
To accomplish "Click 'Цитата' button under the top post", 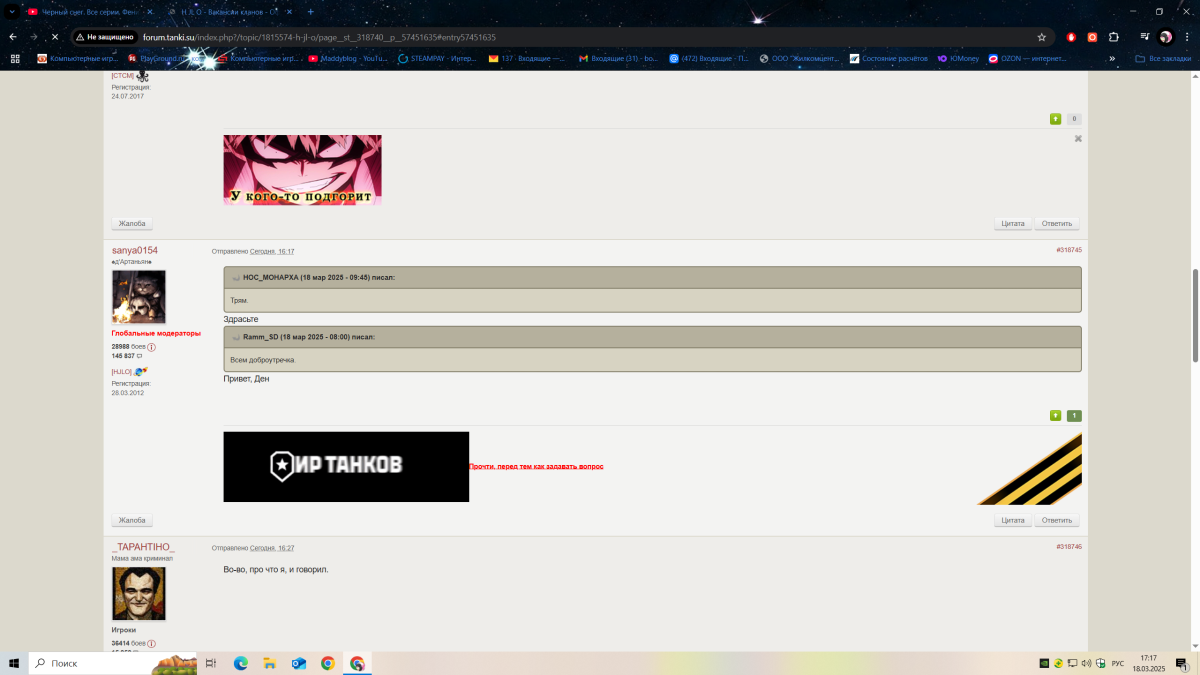I will pyautogui.click(x=1013, y=223).
